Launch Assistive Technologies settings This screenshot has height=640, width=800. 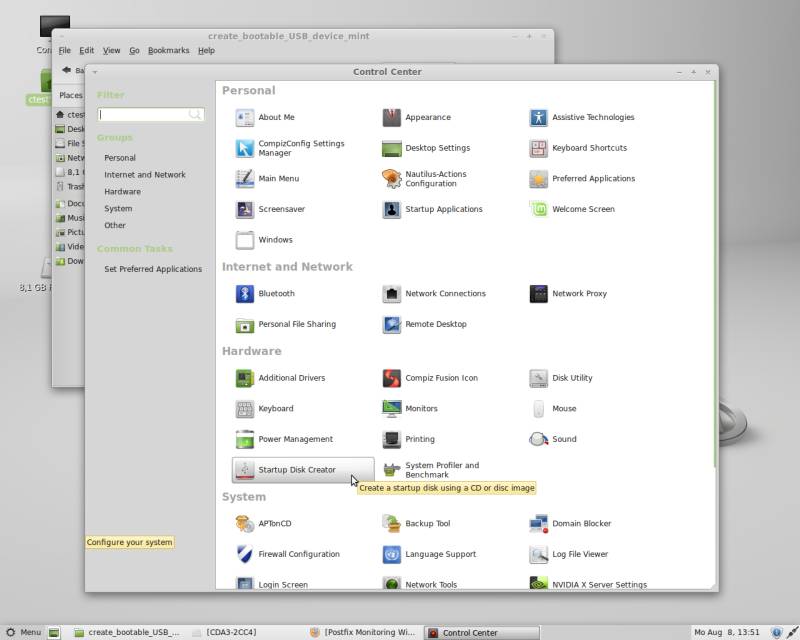tap(582, 117)
